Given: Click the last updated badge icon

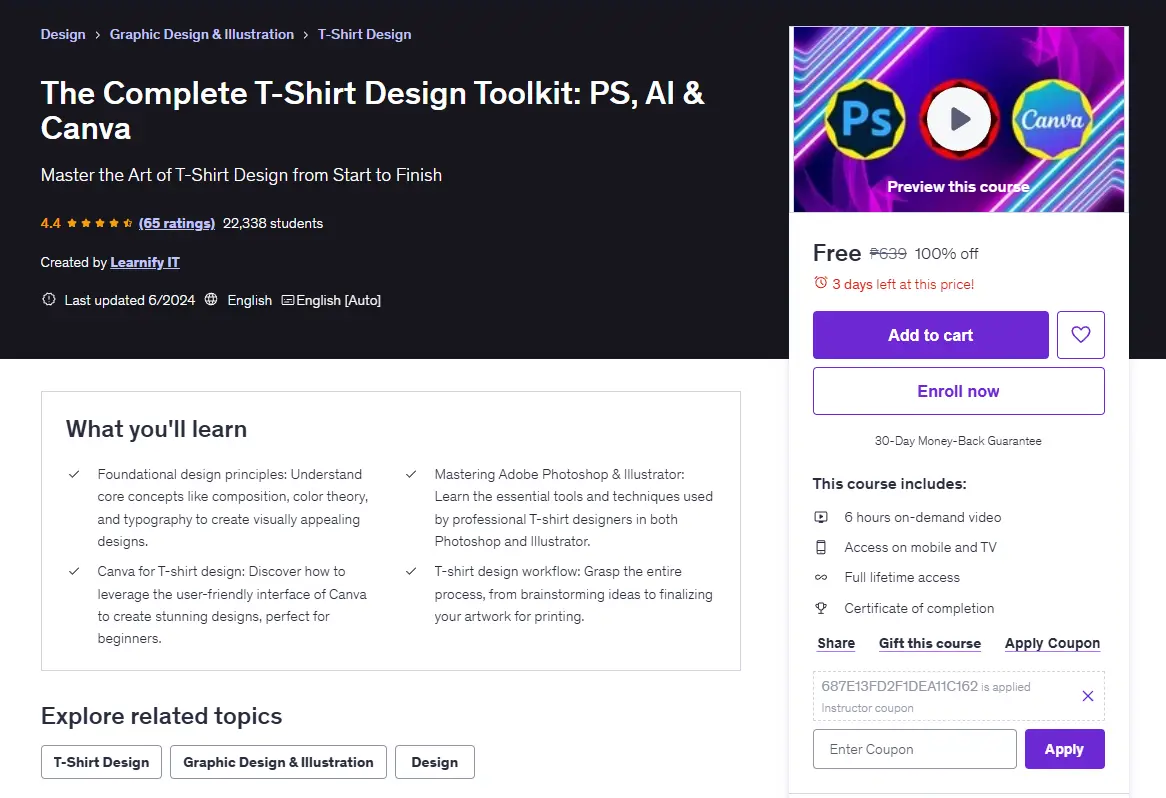Looking at the screenshot, I should point(48,299).
